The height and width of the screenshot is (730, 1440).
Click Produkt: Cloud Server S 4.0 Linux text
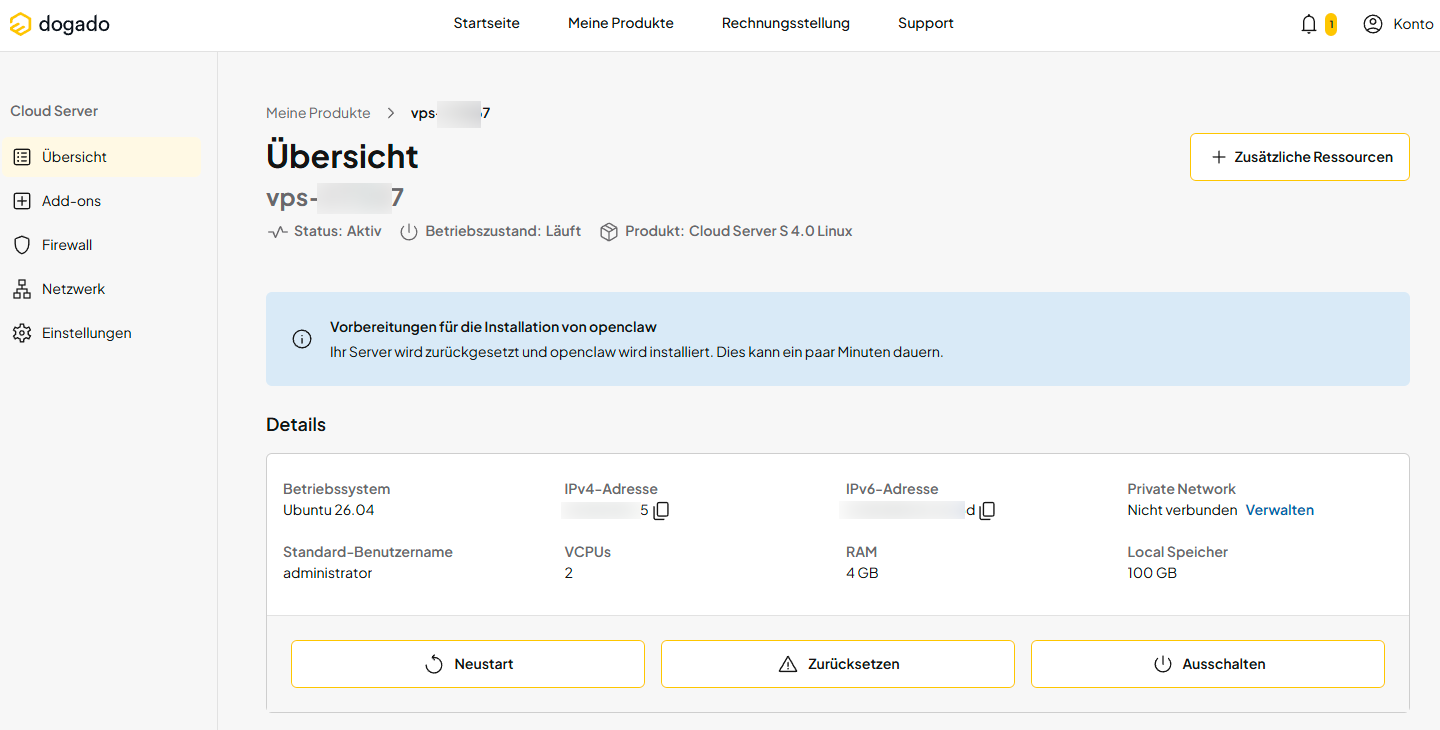(739, 231)
